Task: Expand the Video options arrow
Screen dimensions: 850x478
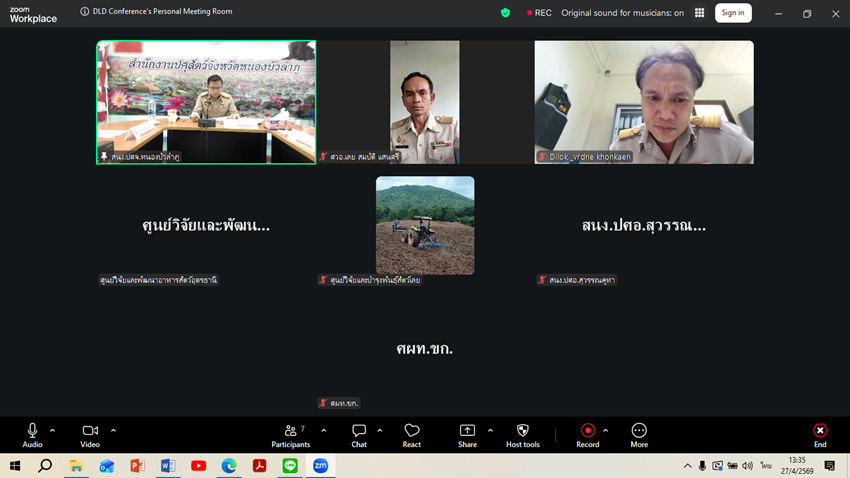Action: point(113,431)
